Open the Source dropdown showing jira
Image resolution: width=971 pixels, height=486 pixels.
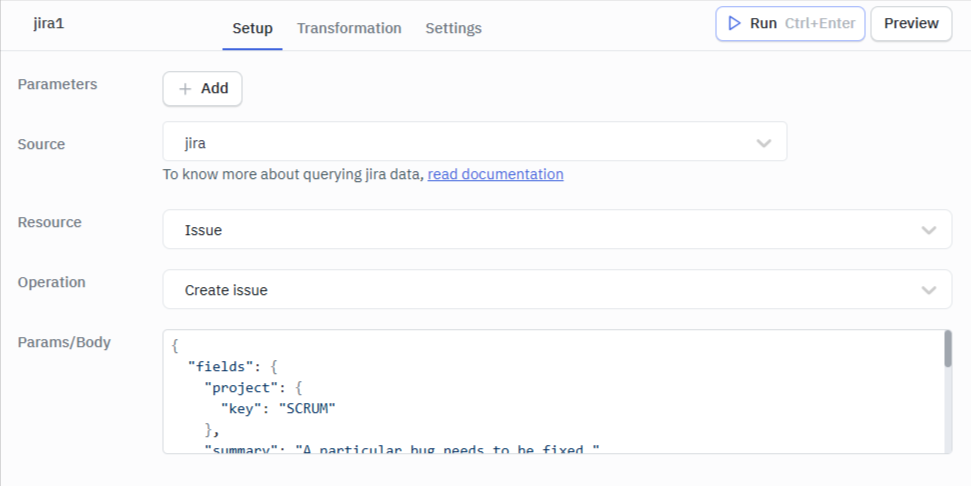tap(475, 141)
